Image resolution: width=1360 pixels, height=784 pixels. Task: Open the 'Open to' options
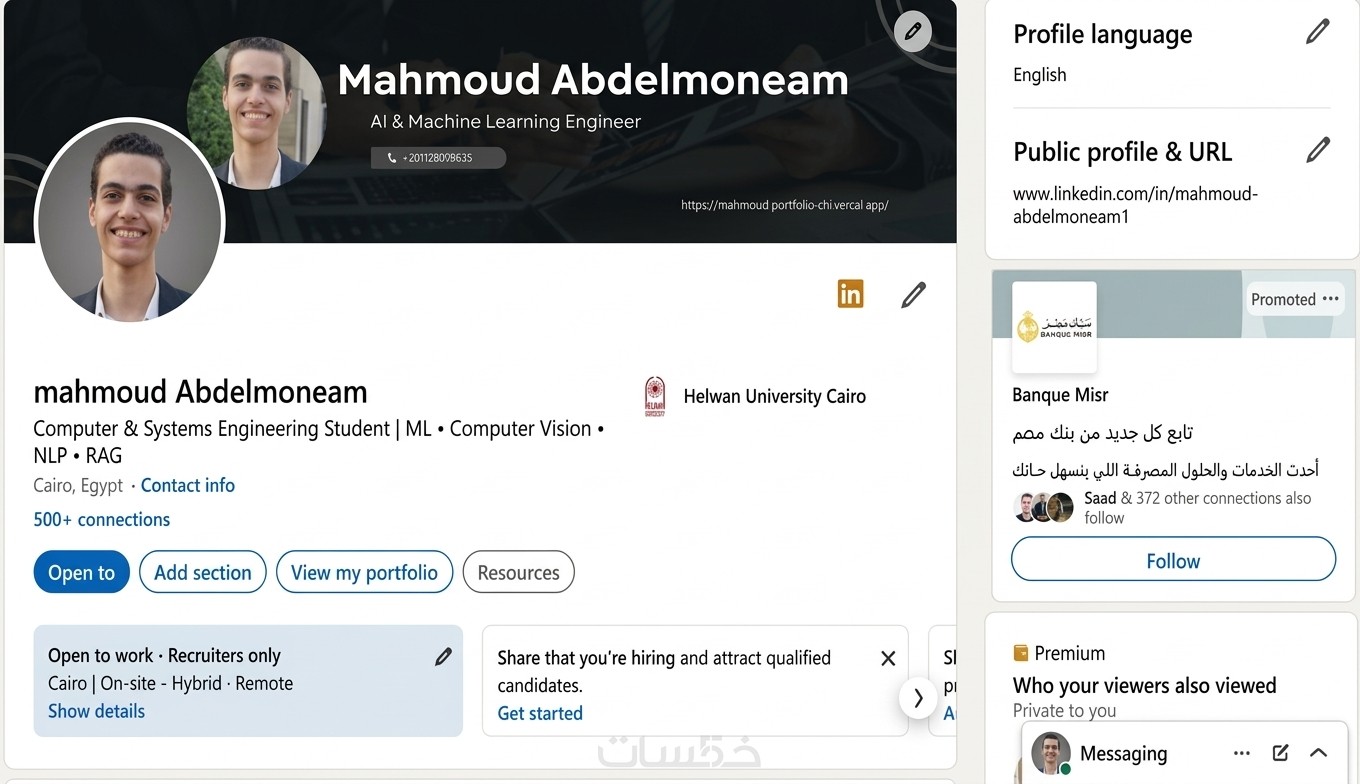[x=82, y=572]
